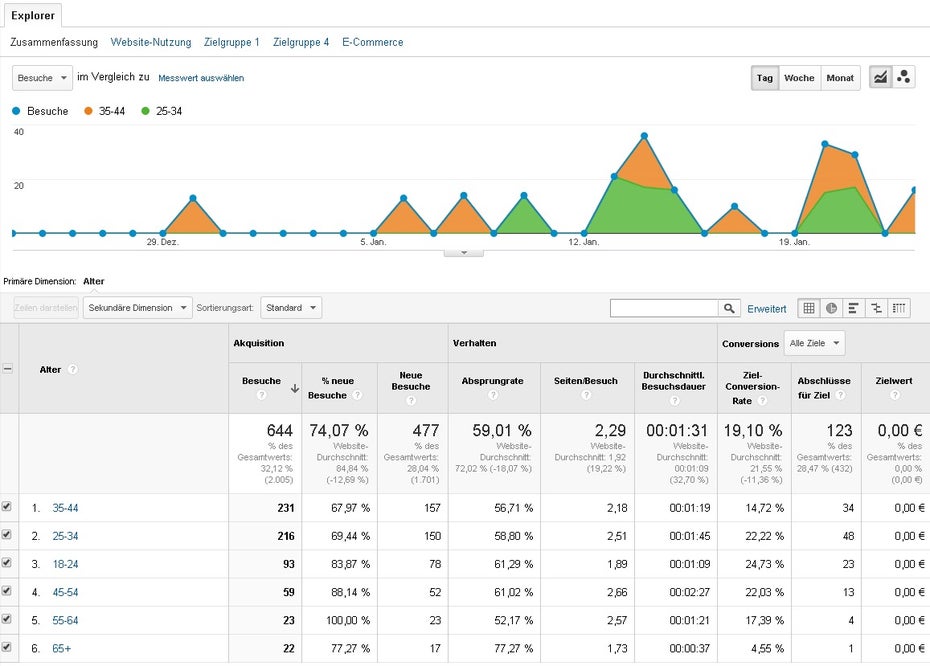Image resolution: width=930 pixels, height=666 pixels.
Task: Open the Sekundäre Dimension dropdown
Action: point(138,308)
